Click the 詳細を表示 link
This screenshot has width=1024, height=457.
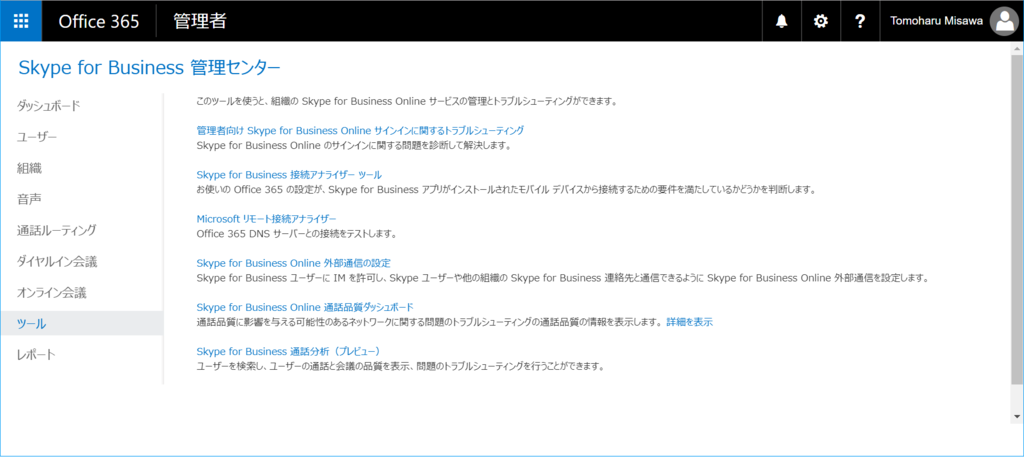pyautogui.click(x=689, y=322)
